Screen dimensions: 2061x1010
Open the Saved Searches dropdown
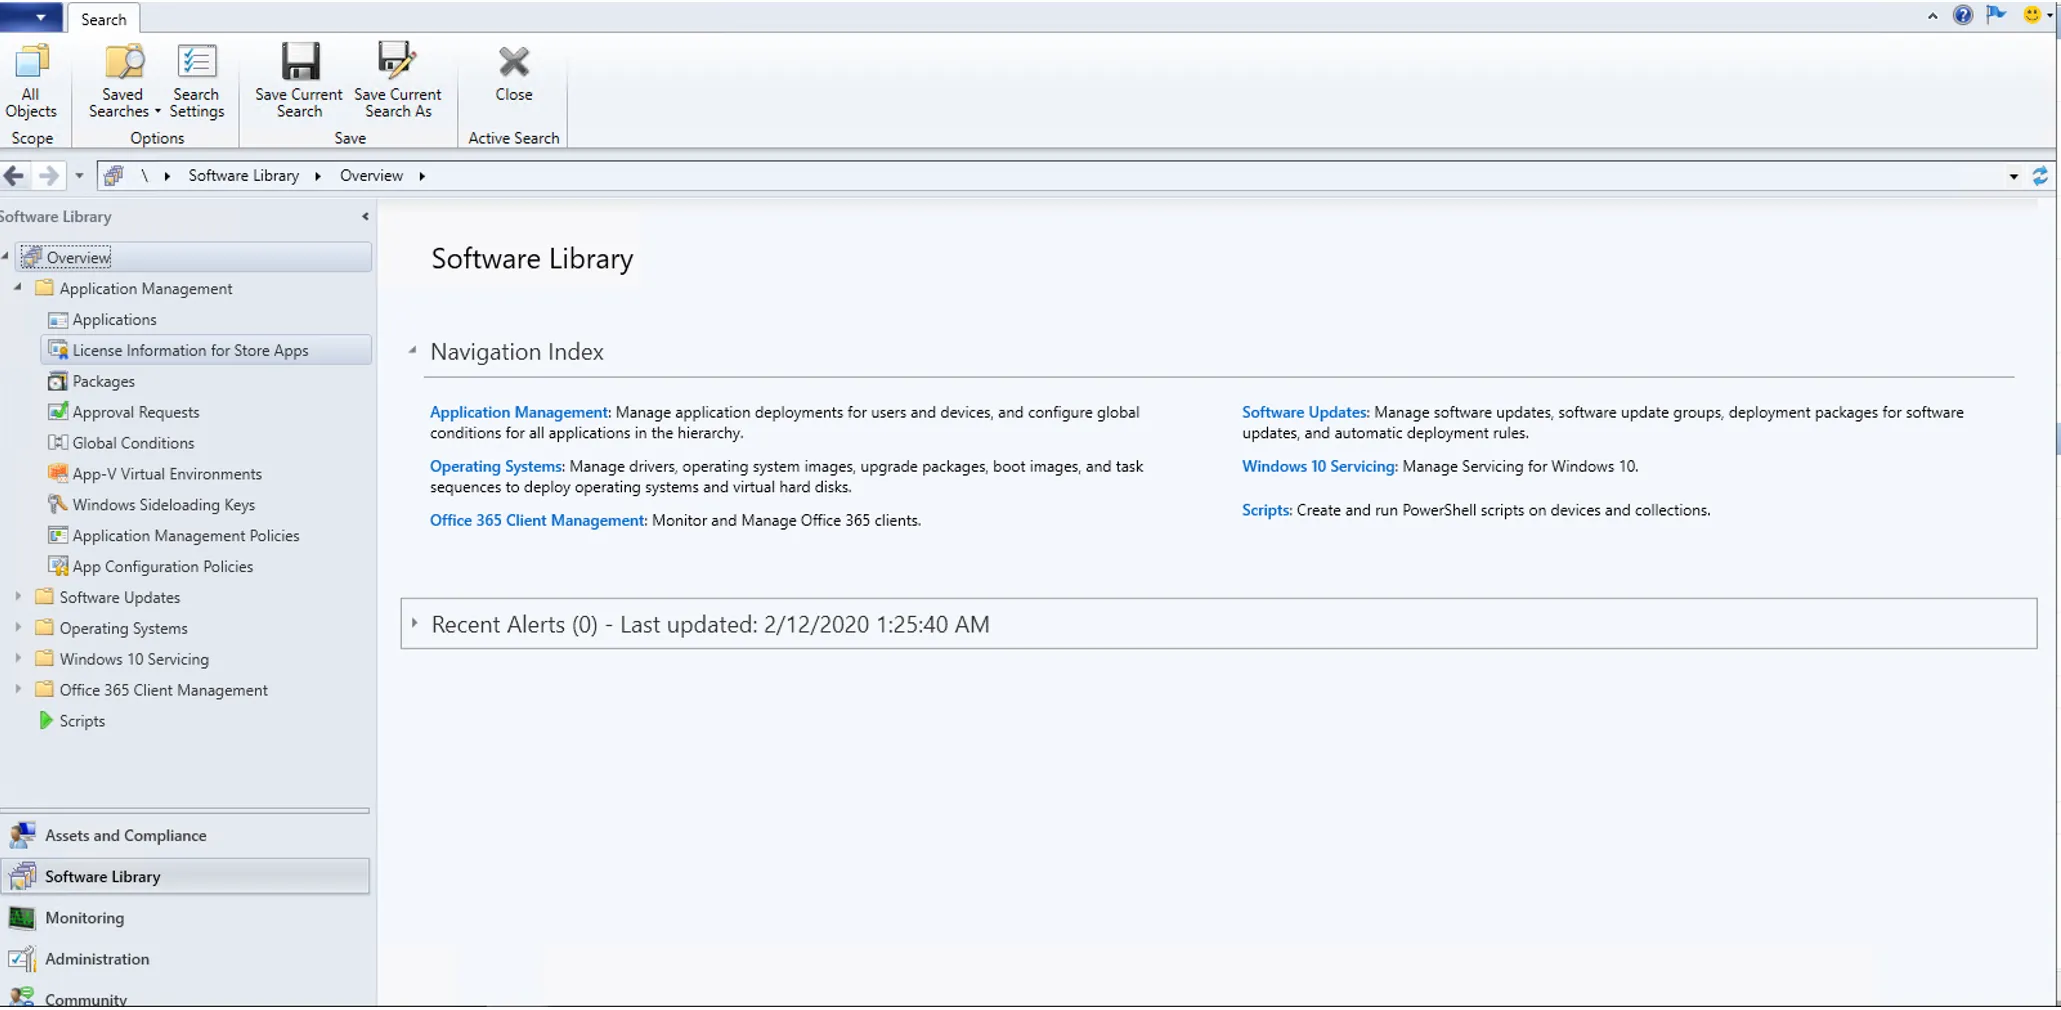tap(124, 81)
